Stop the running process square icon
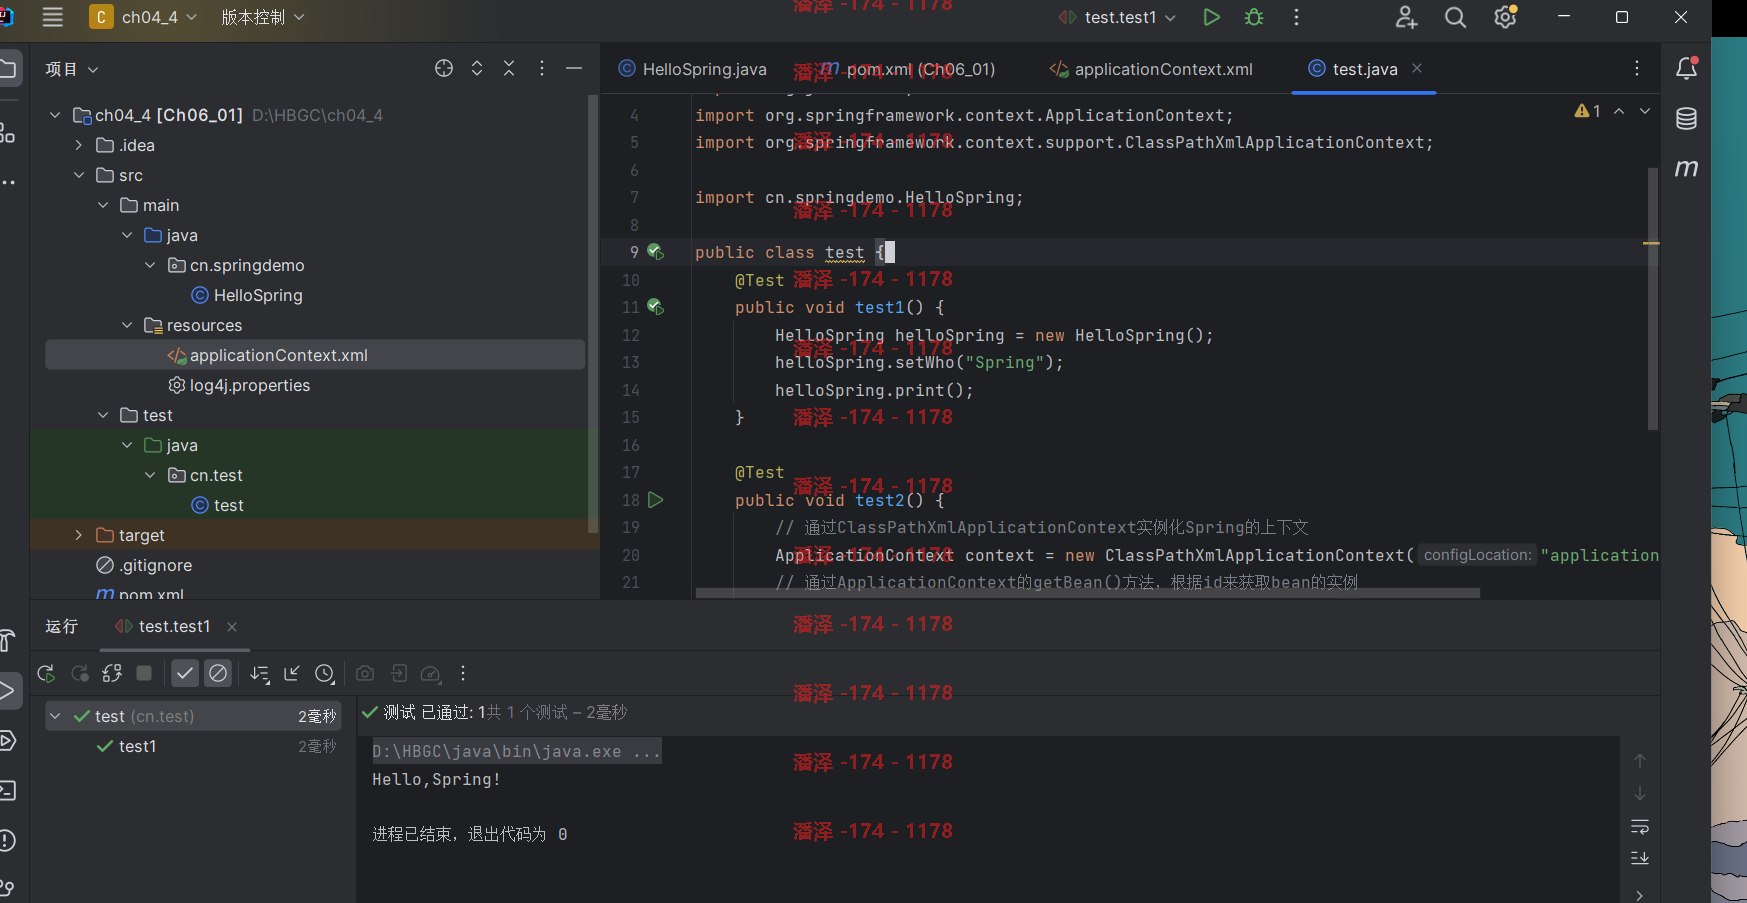 pyautogui.click(x=144, y=673)
